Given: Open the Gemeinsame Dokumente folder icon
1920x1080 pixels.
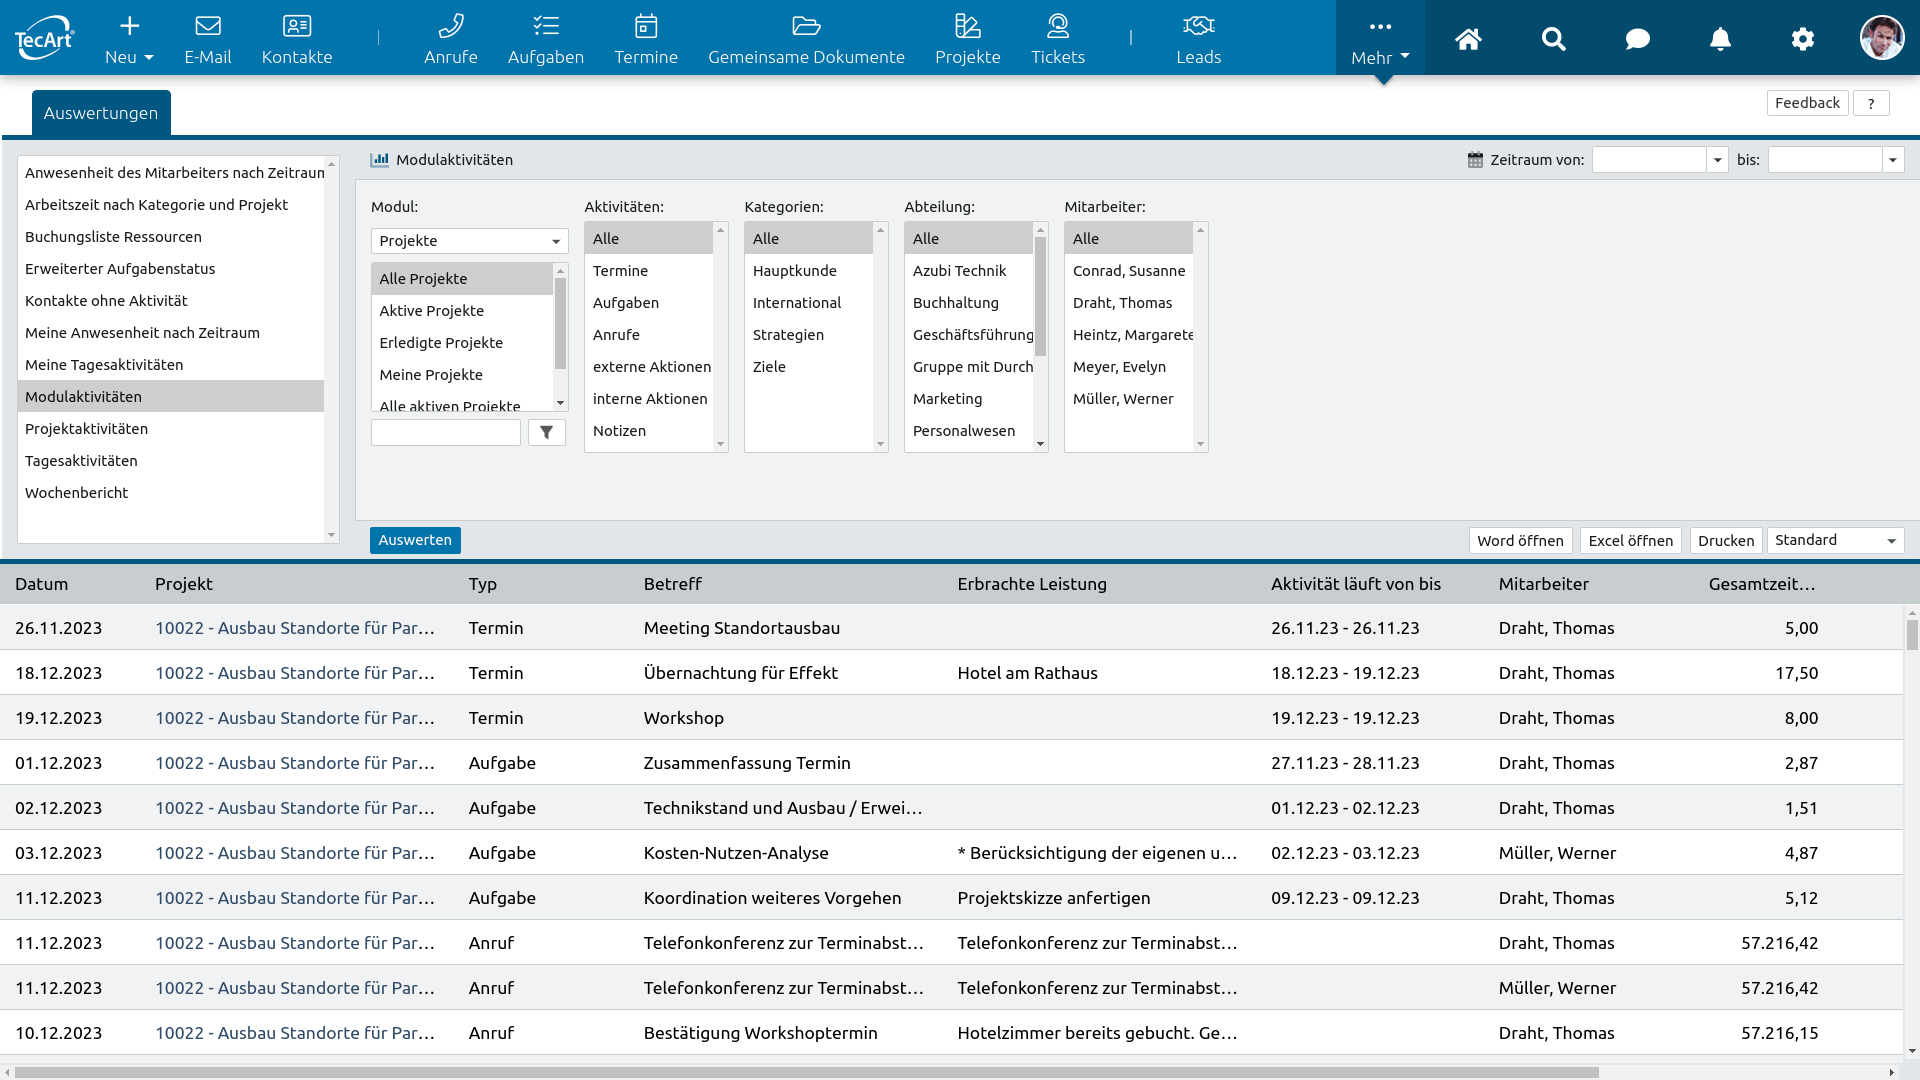Looking at the screenshot, I should click(806, 26).
